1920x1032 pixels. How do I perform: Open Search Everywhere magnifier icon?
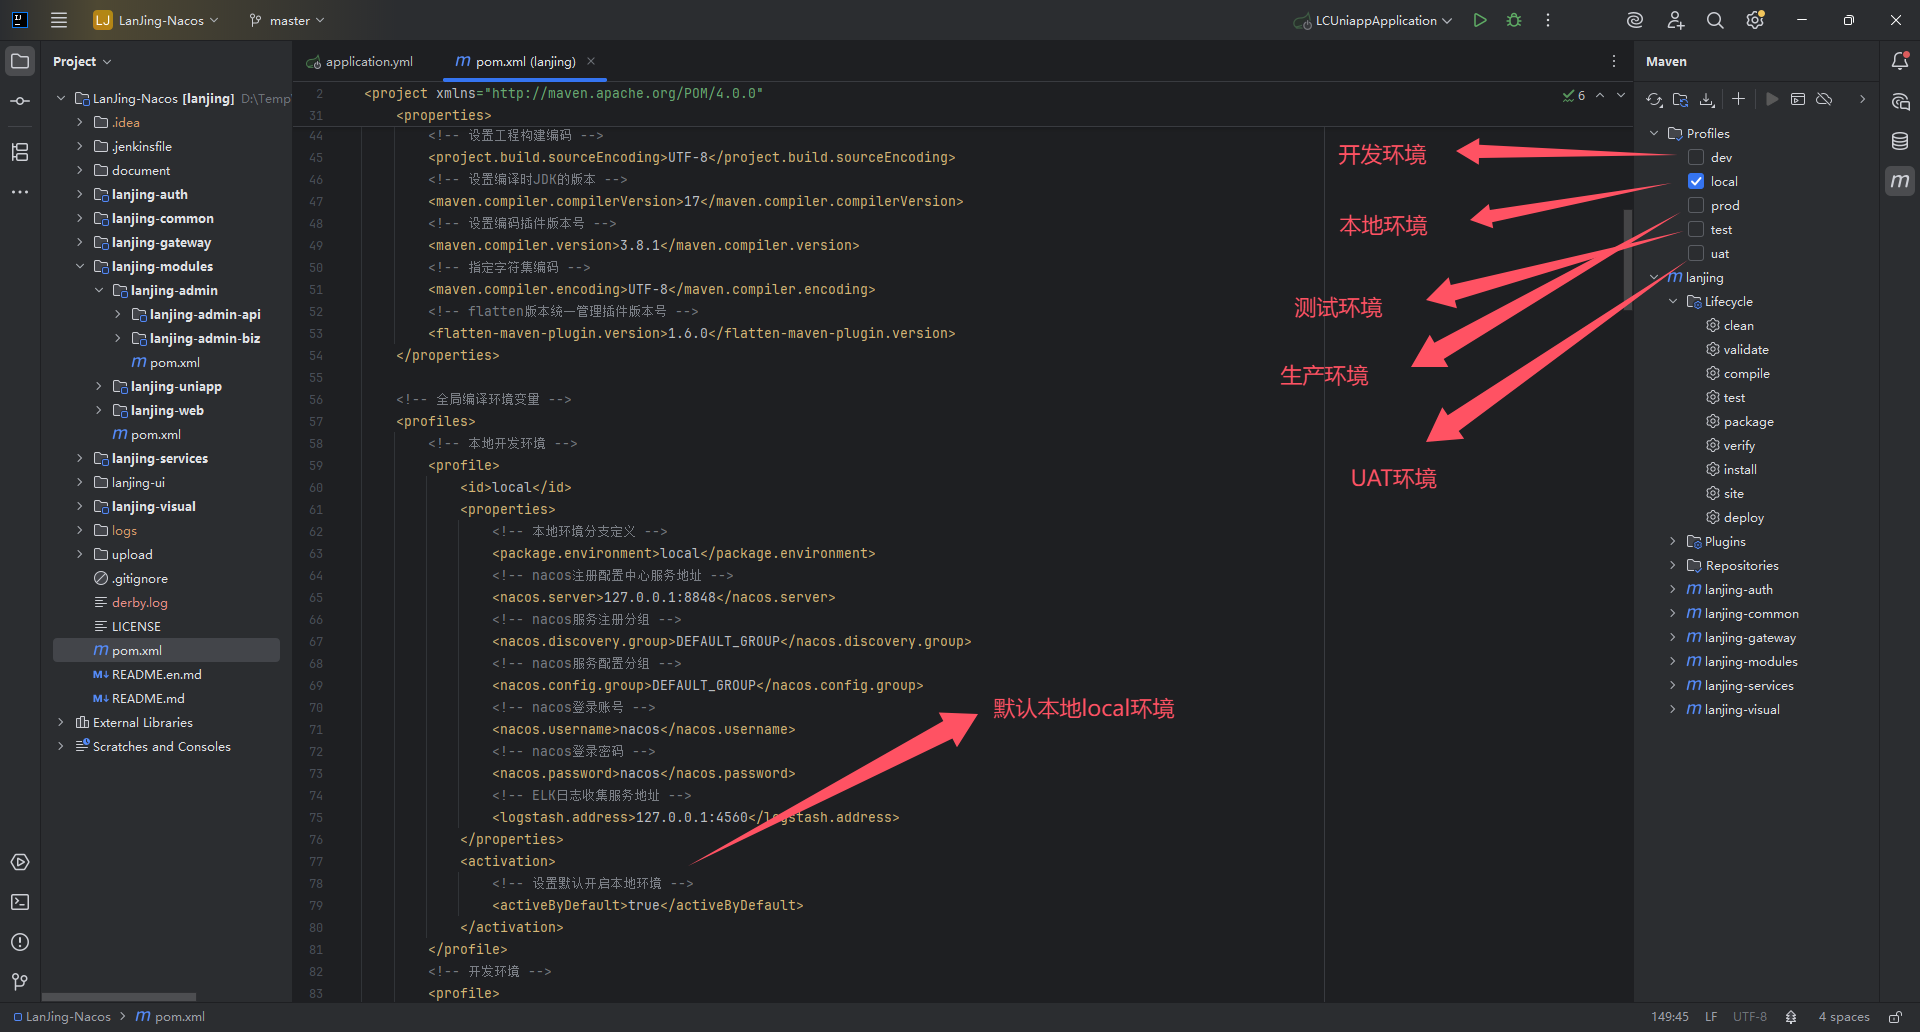1715,20
